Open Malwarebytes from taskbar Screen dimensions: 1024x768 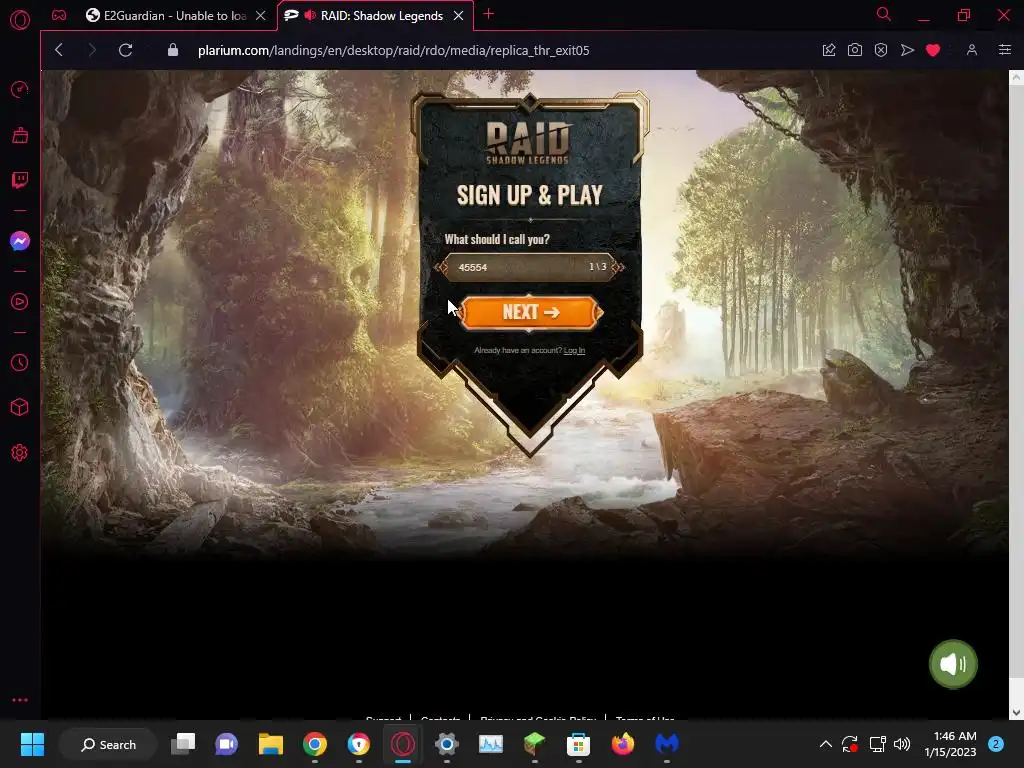pyautogui.click(x=667, y=744)
